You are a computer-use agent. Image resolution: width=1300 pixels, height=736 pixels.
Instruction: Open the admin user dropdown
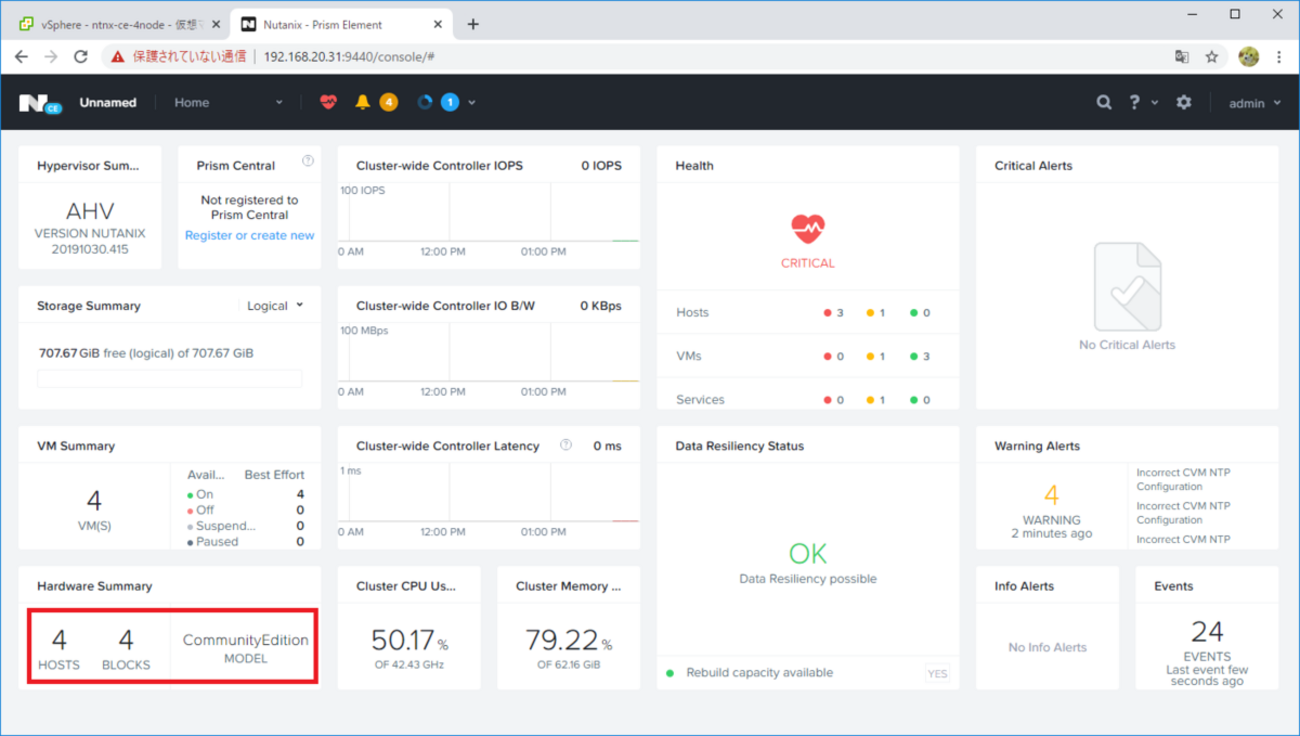coord(1254,103)
